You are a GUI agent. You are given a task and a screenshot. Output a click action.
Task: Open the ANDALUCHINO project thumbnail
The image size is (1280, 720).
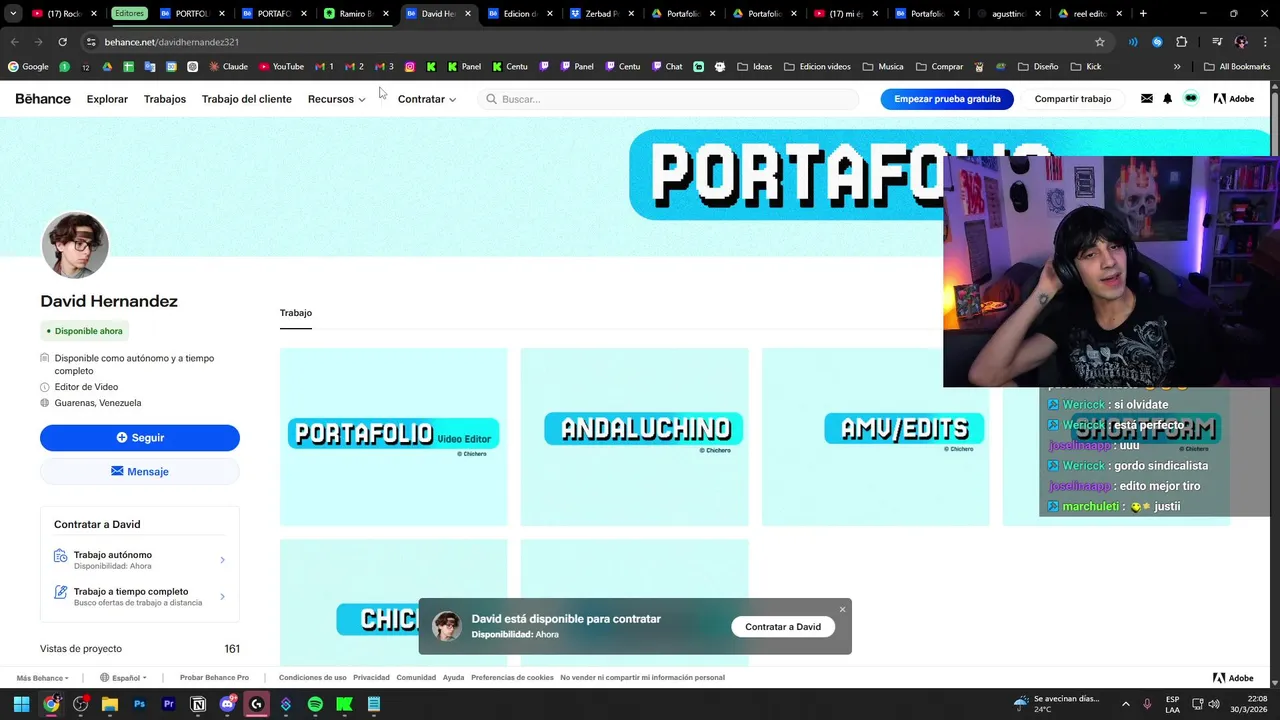tap(635, 437)
